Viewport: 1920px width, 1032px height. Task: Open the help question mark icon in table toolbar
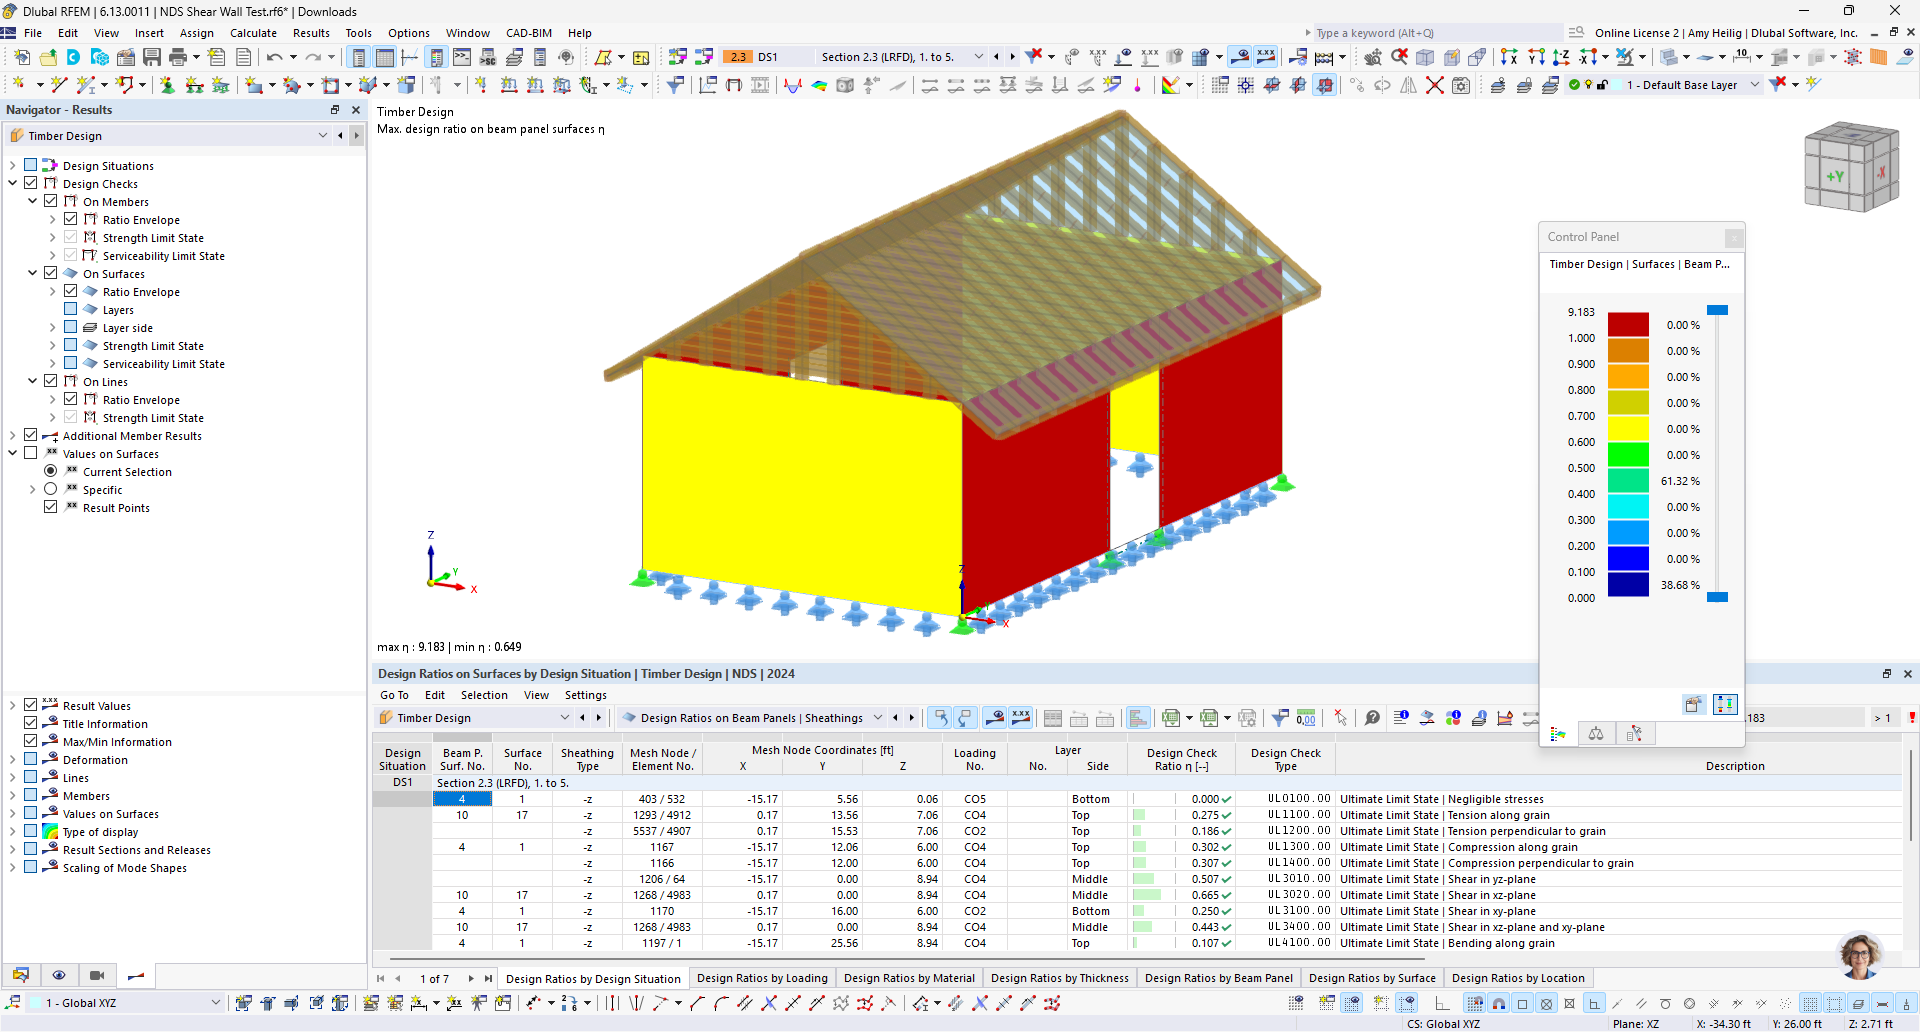click(1372, 718)
